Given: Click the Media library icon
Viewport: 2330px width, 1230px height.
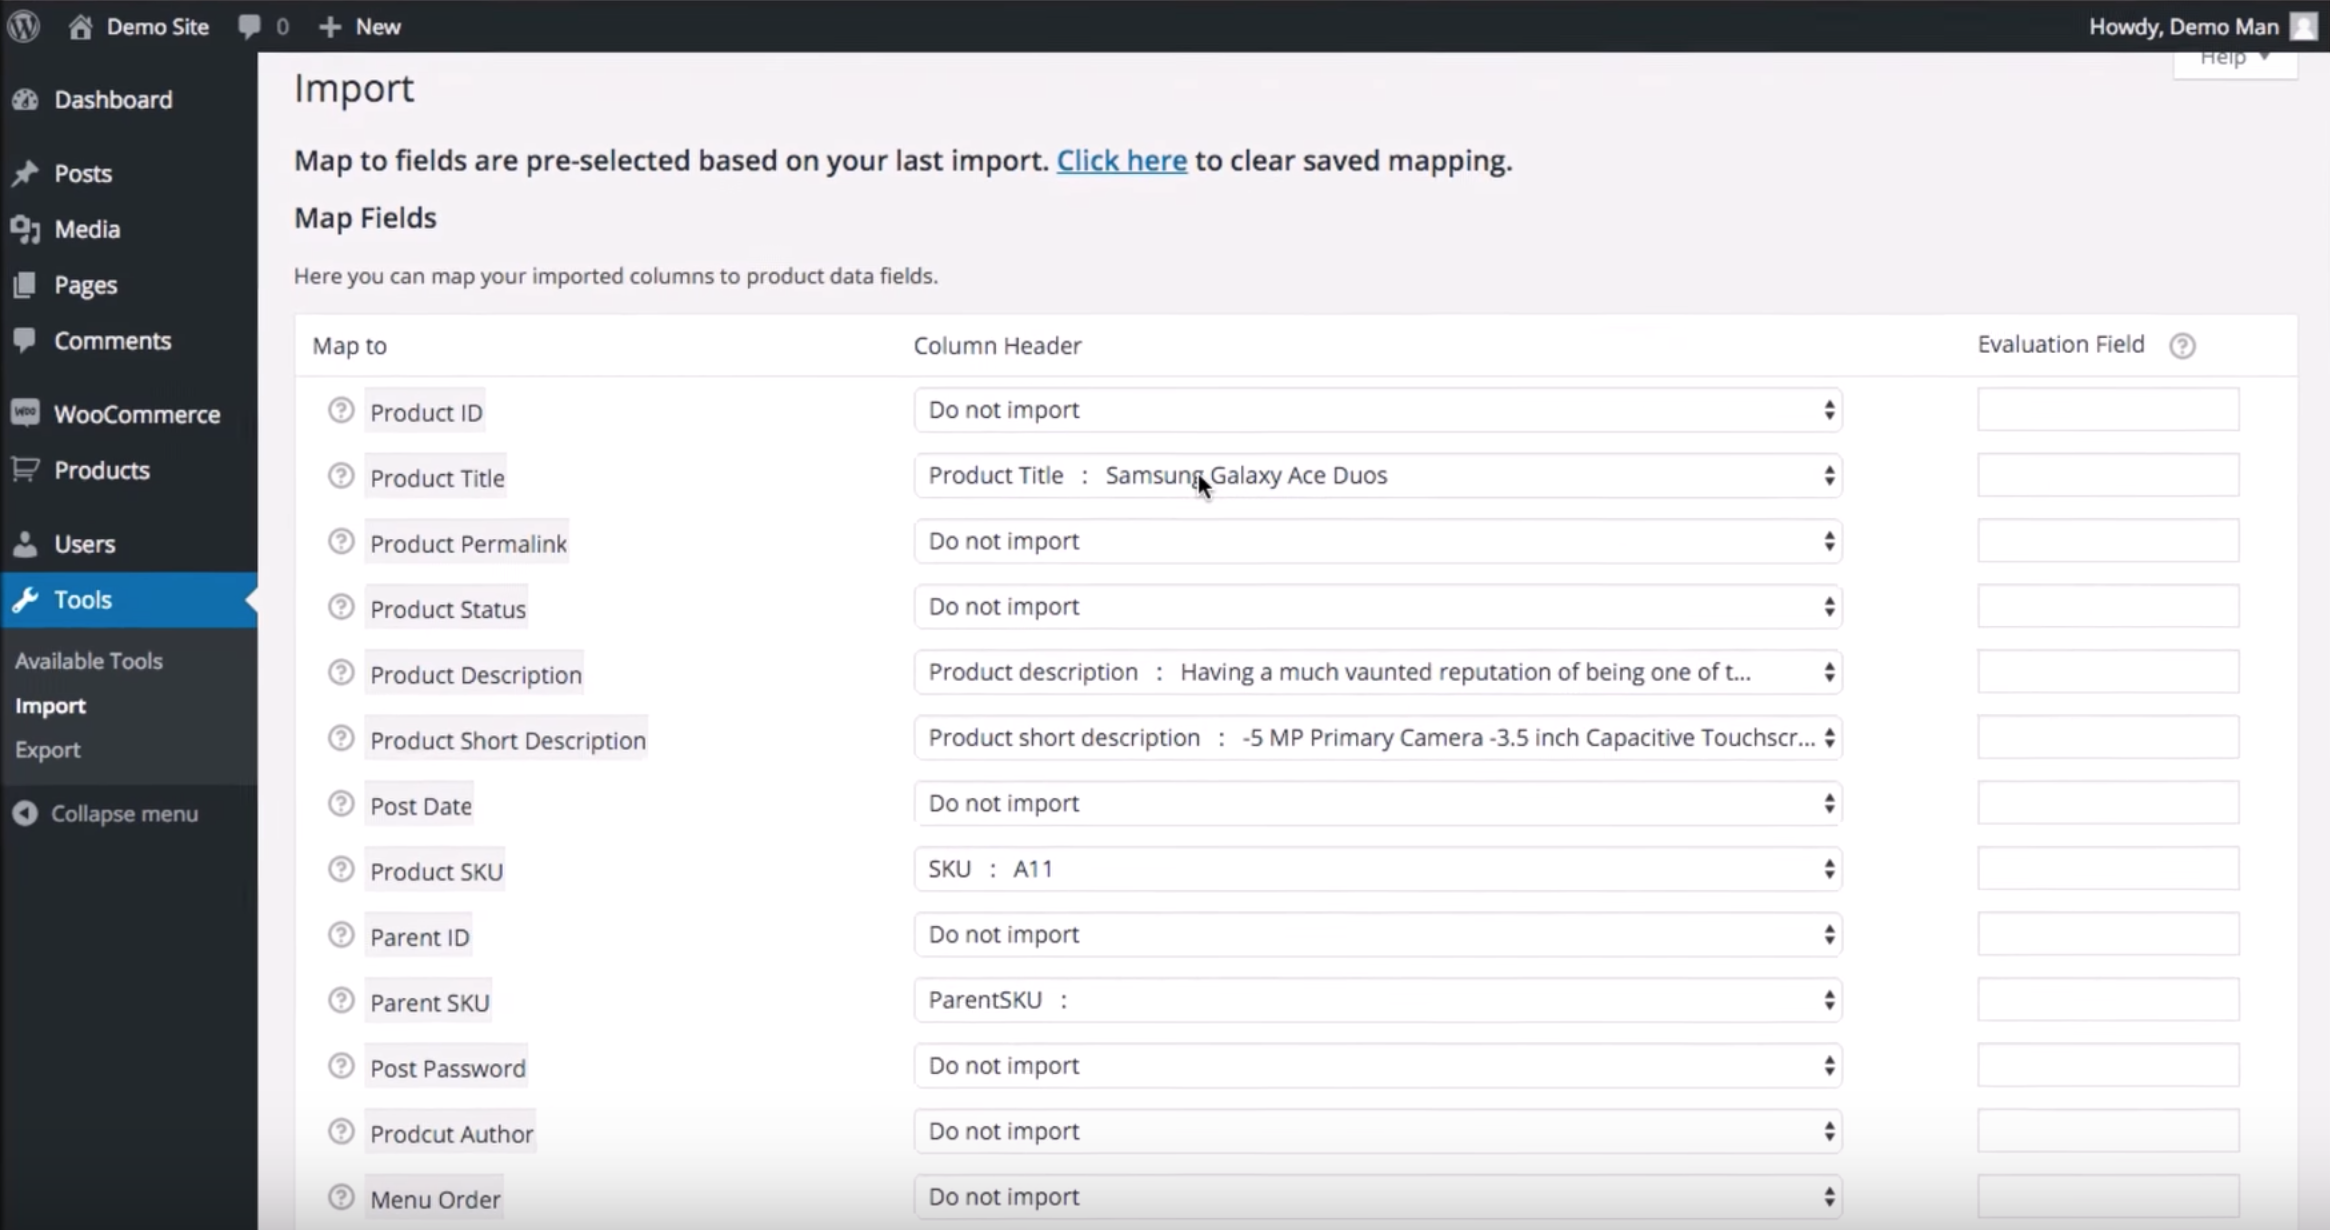Looking at the screenshot, I should (28, 228).
